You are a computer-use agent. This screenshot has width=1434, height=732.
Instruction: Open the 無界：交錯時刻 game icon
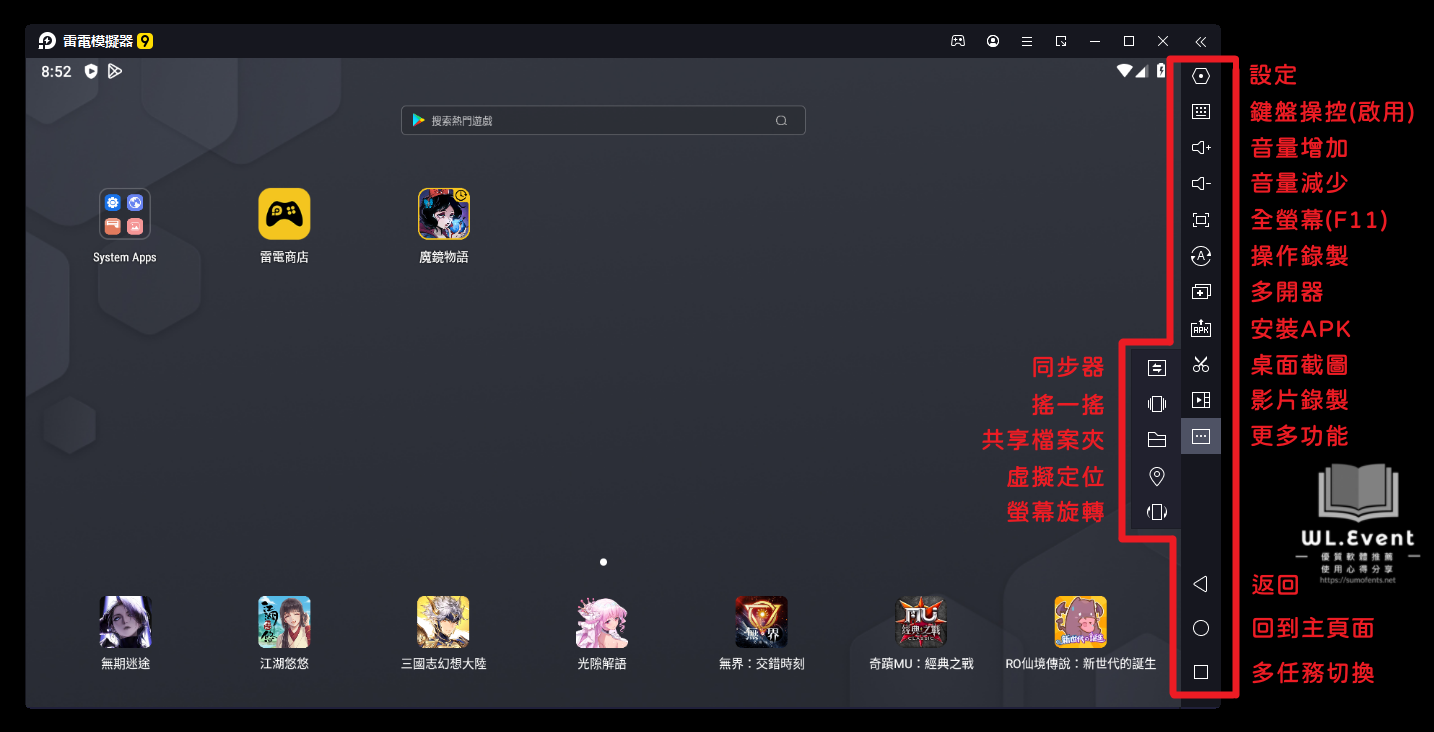pos(761,622)
